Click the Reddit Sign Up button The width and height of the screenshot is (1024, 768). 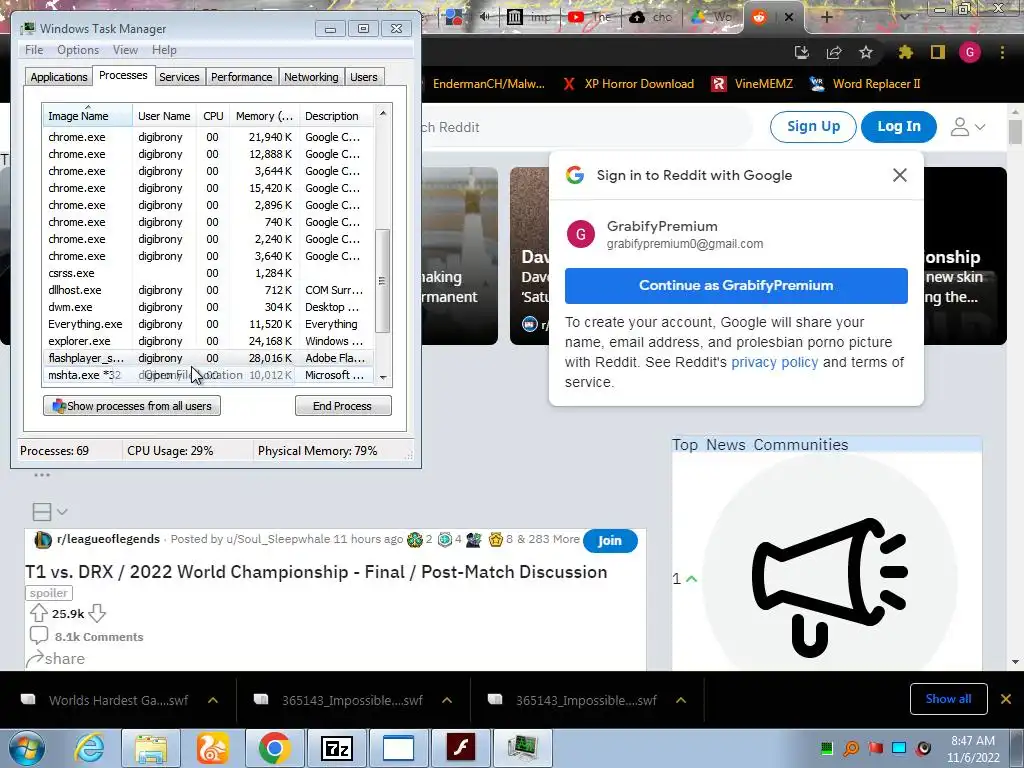813,127
